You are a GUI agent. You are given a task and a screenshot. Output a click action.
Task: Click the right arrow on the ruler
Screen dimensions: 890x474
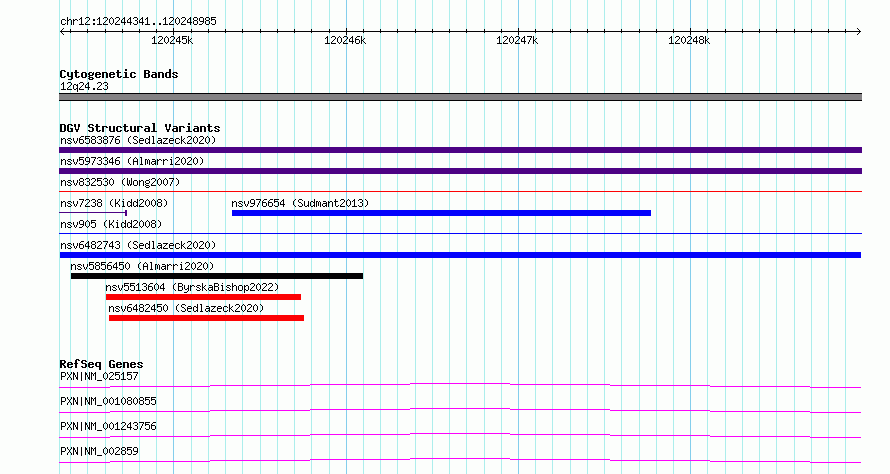859,32
